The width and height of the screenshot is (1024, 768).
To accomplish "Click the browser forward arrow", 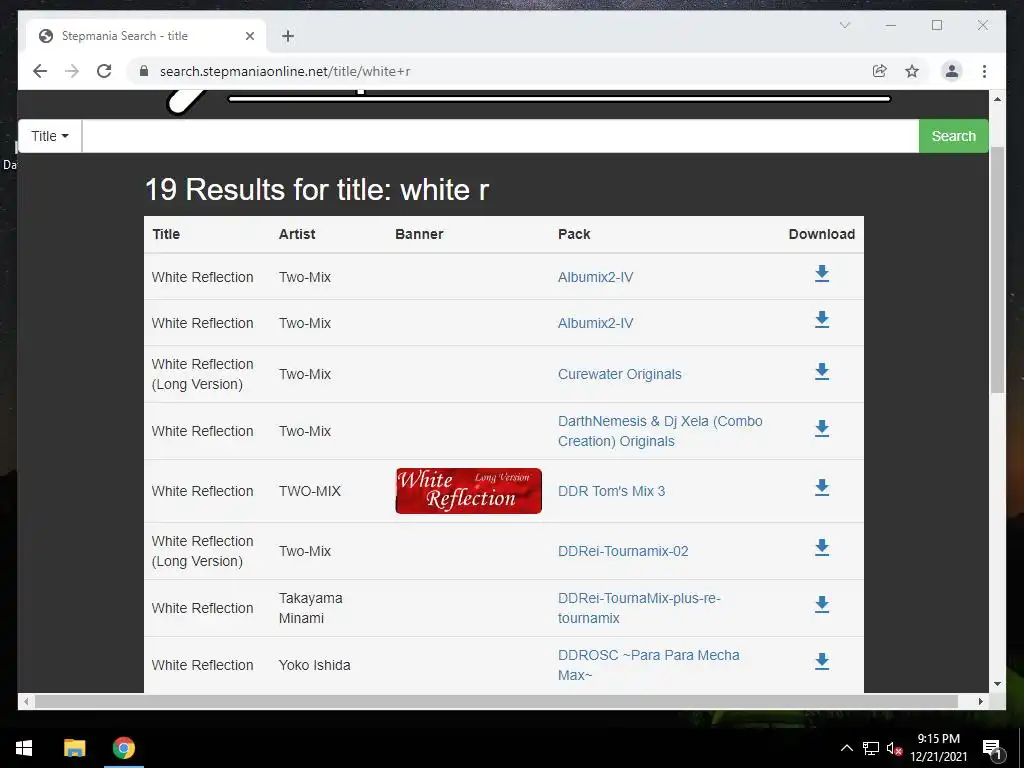I will [x=72, y=71].
